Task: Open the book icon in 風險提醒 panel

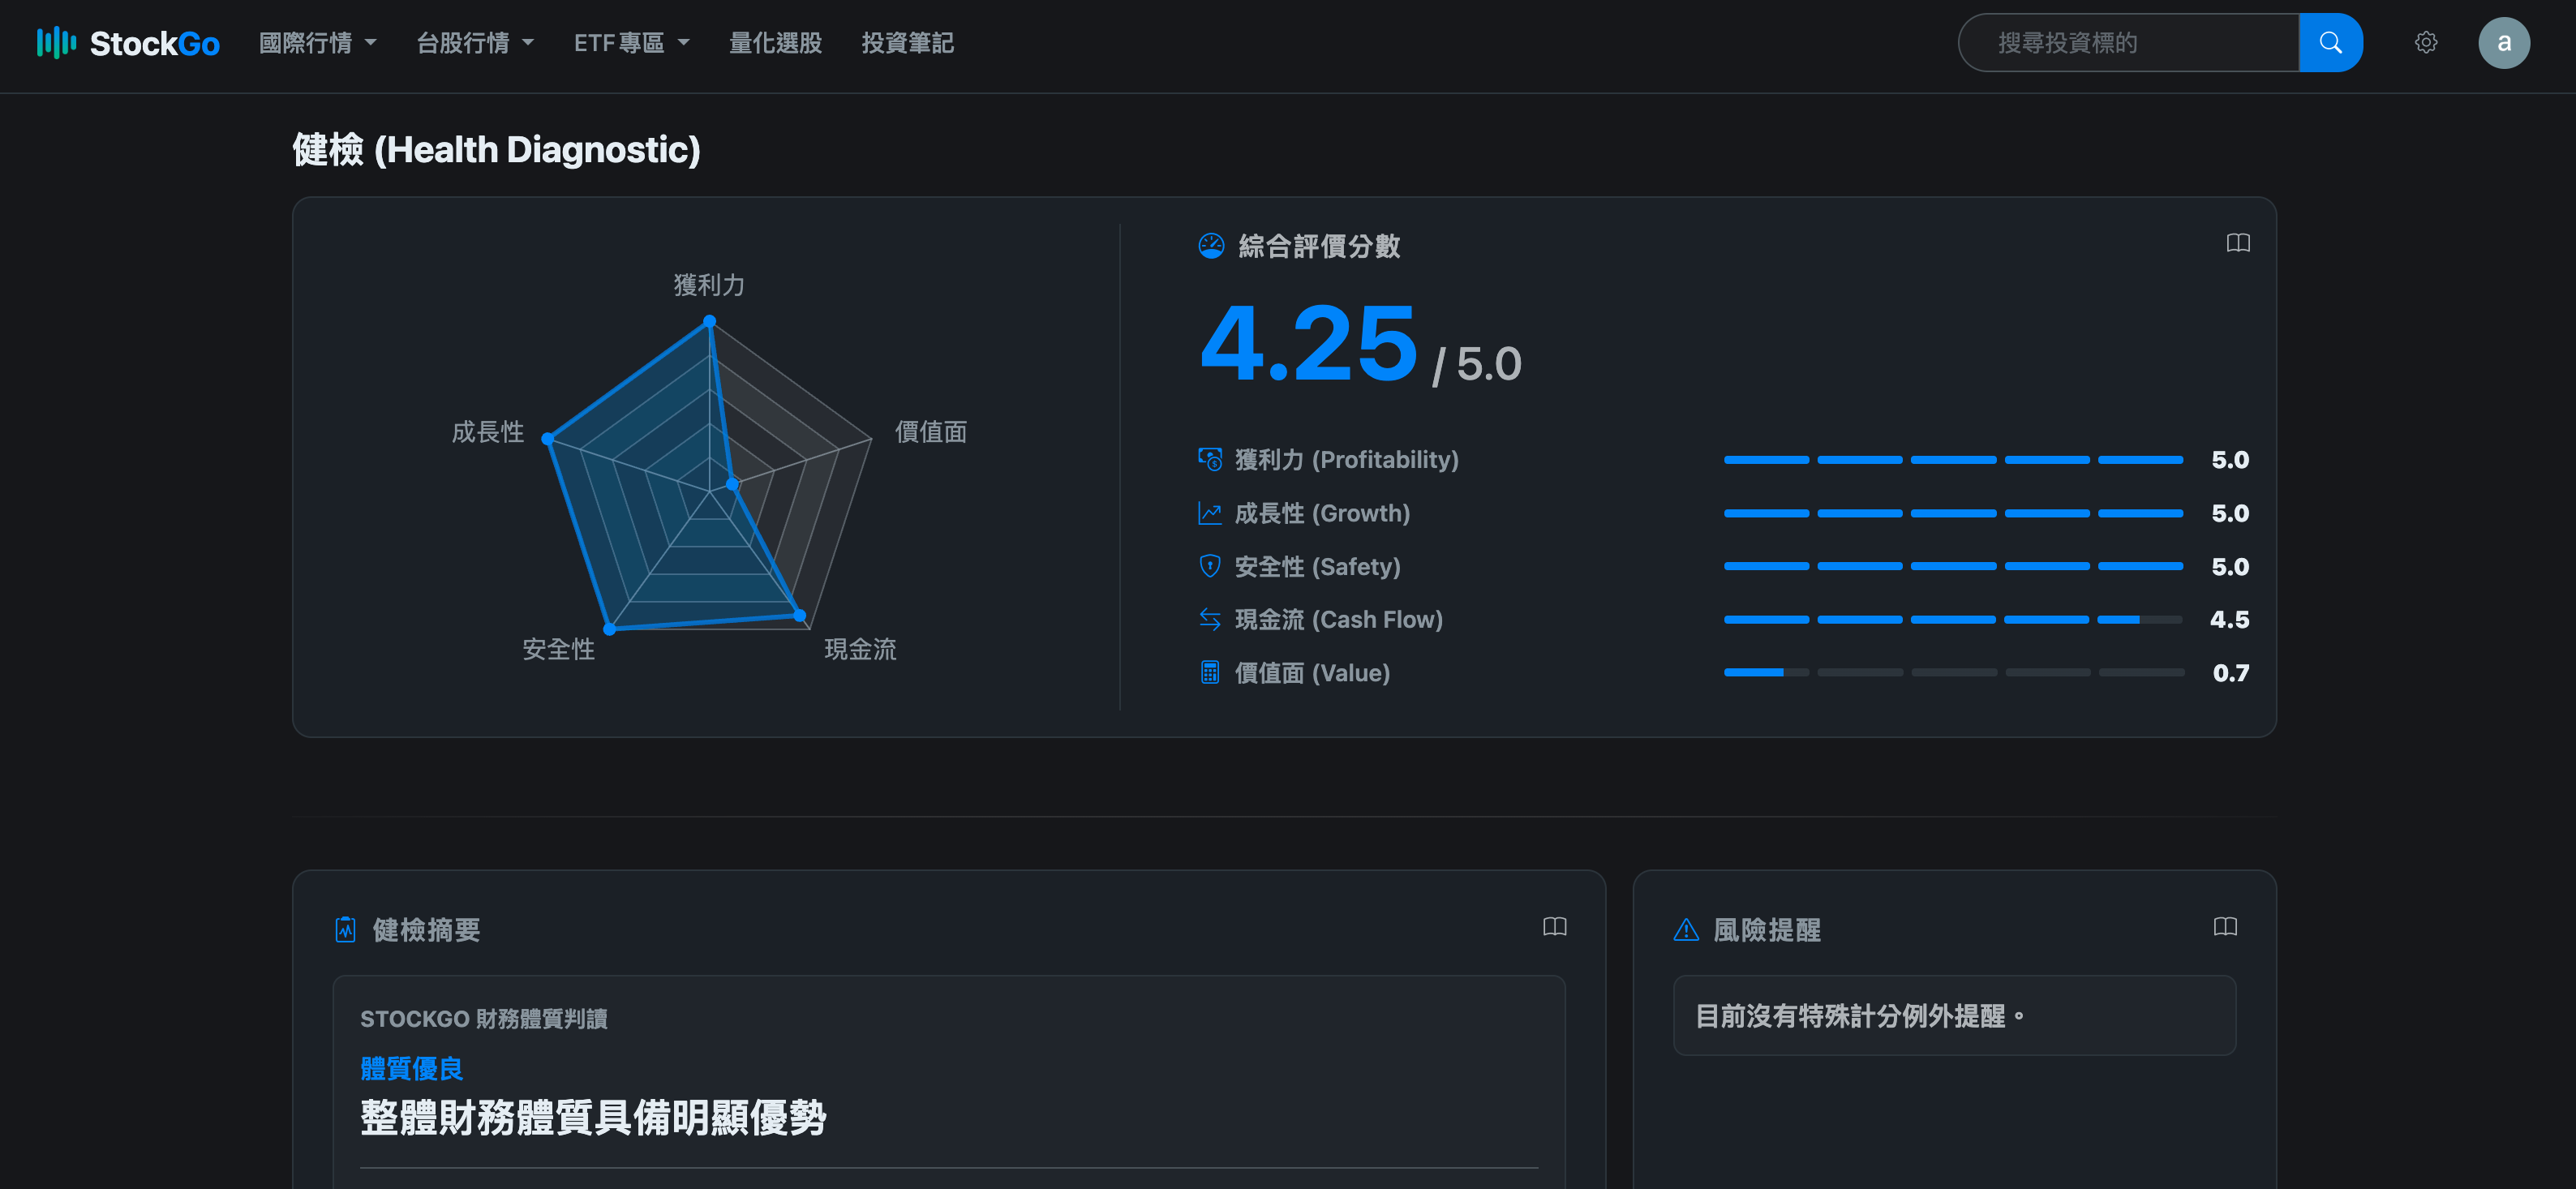Action: click(x=2225, y=927)
